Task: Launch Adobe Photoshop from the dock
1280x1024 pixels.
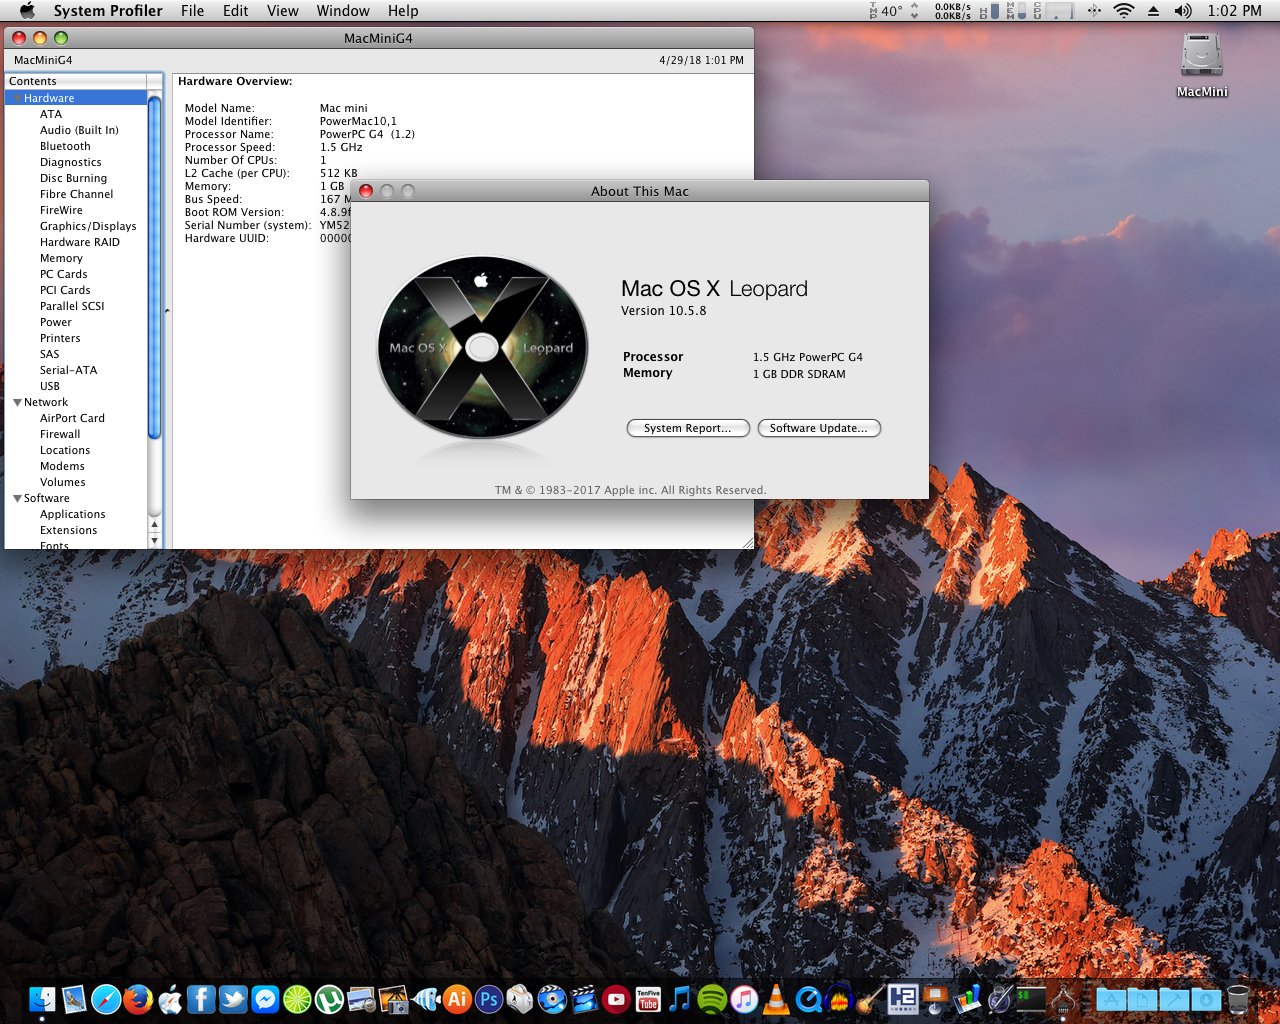Action: click(x=489, y=999)
